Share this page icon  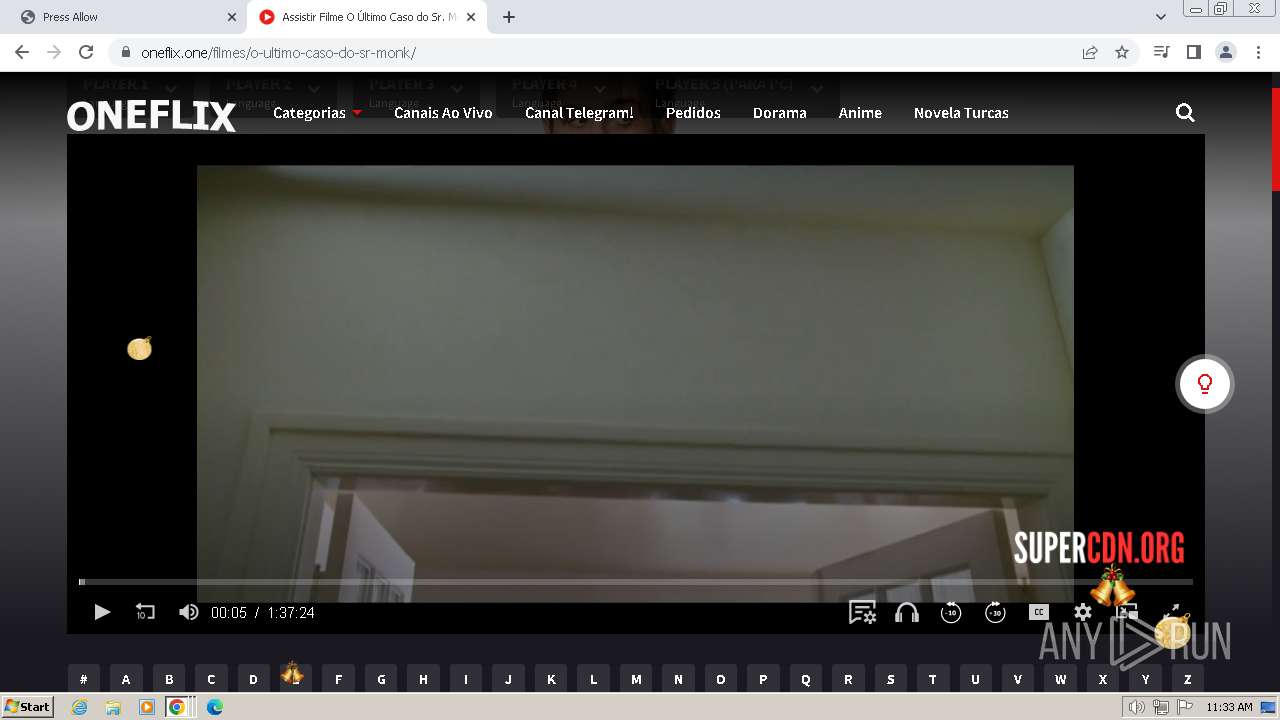coord(1090,52)
